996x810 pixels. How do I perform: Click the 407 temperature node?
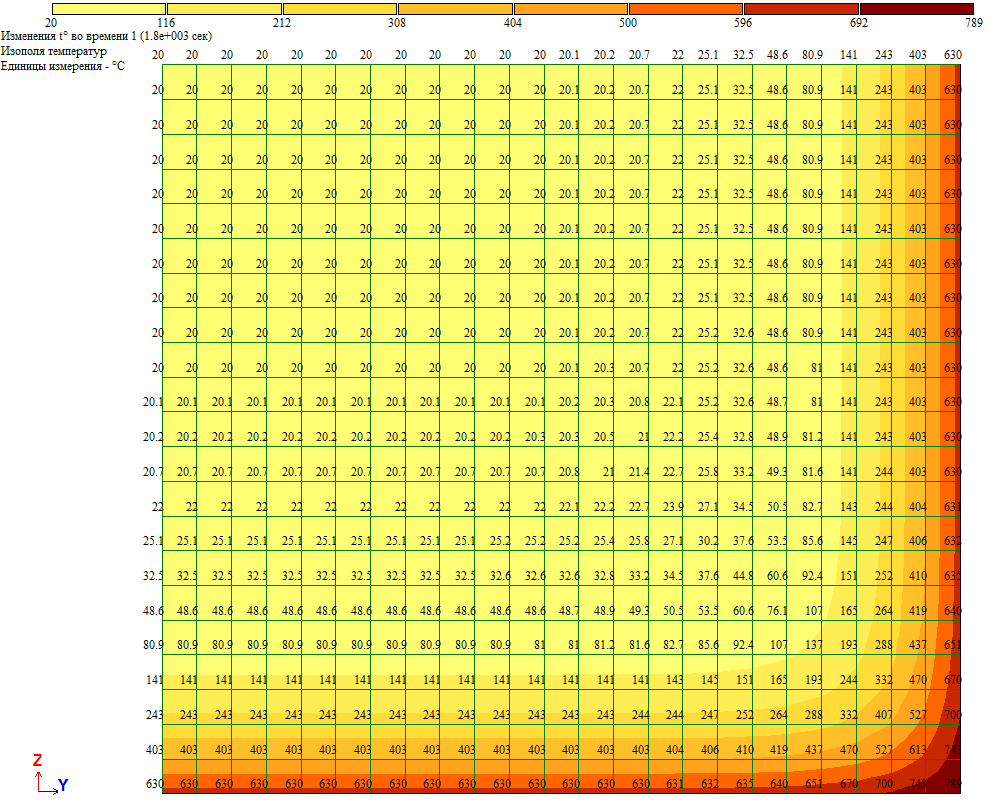click(882, 715)
